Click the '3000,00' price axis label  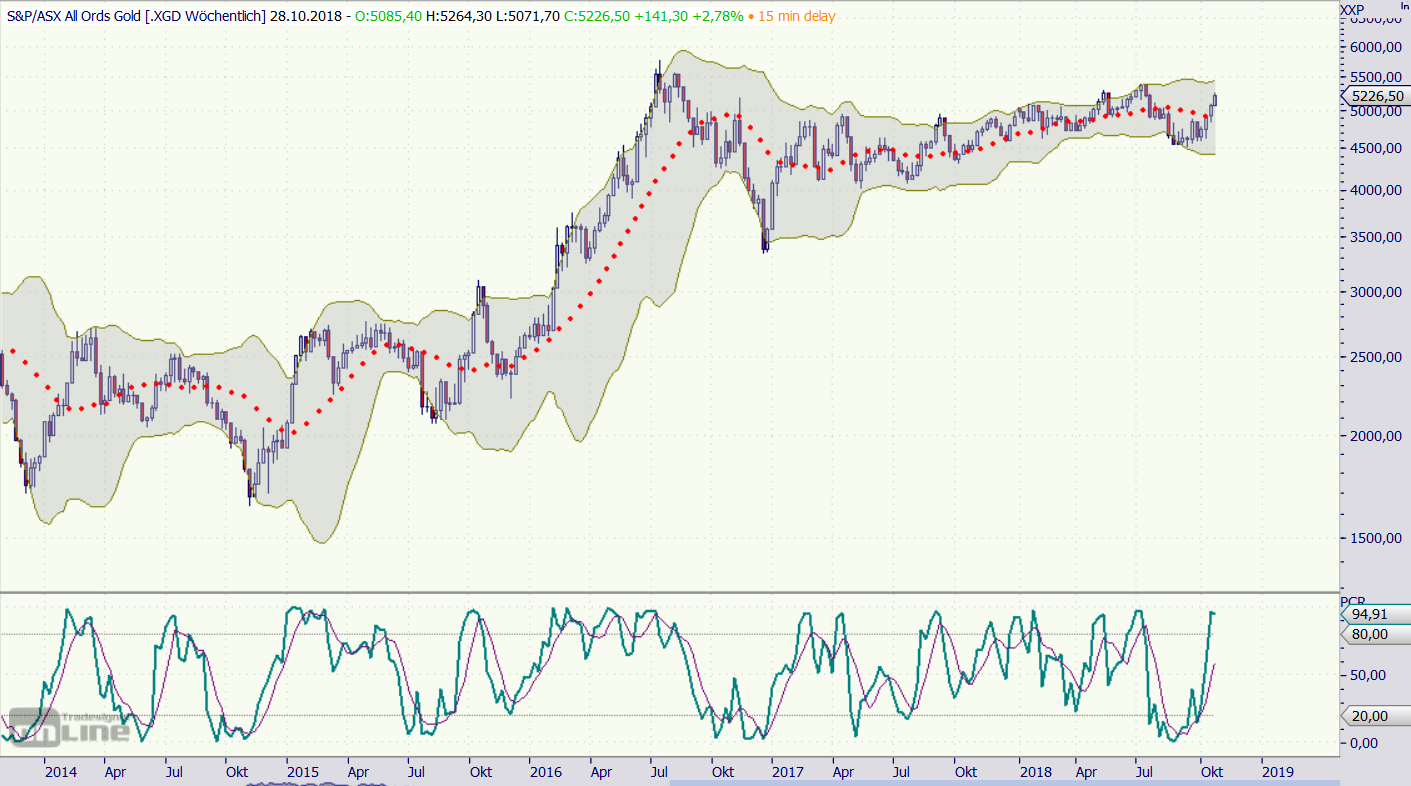click(x=1374, y=292)
